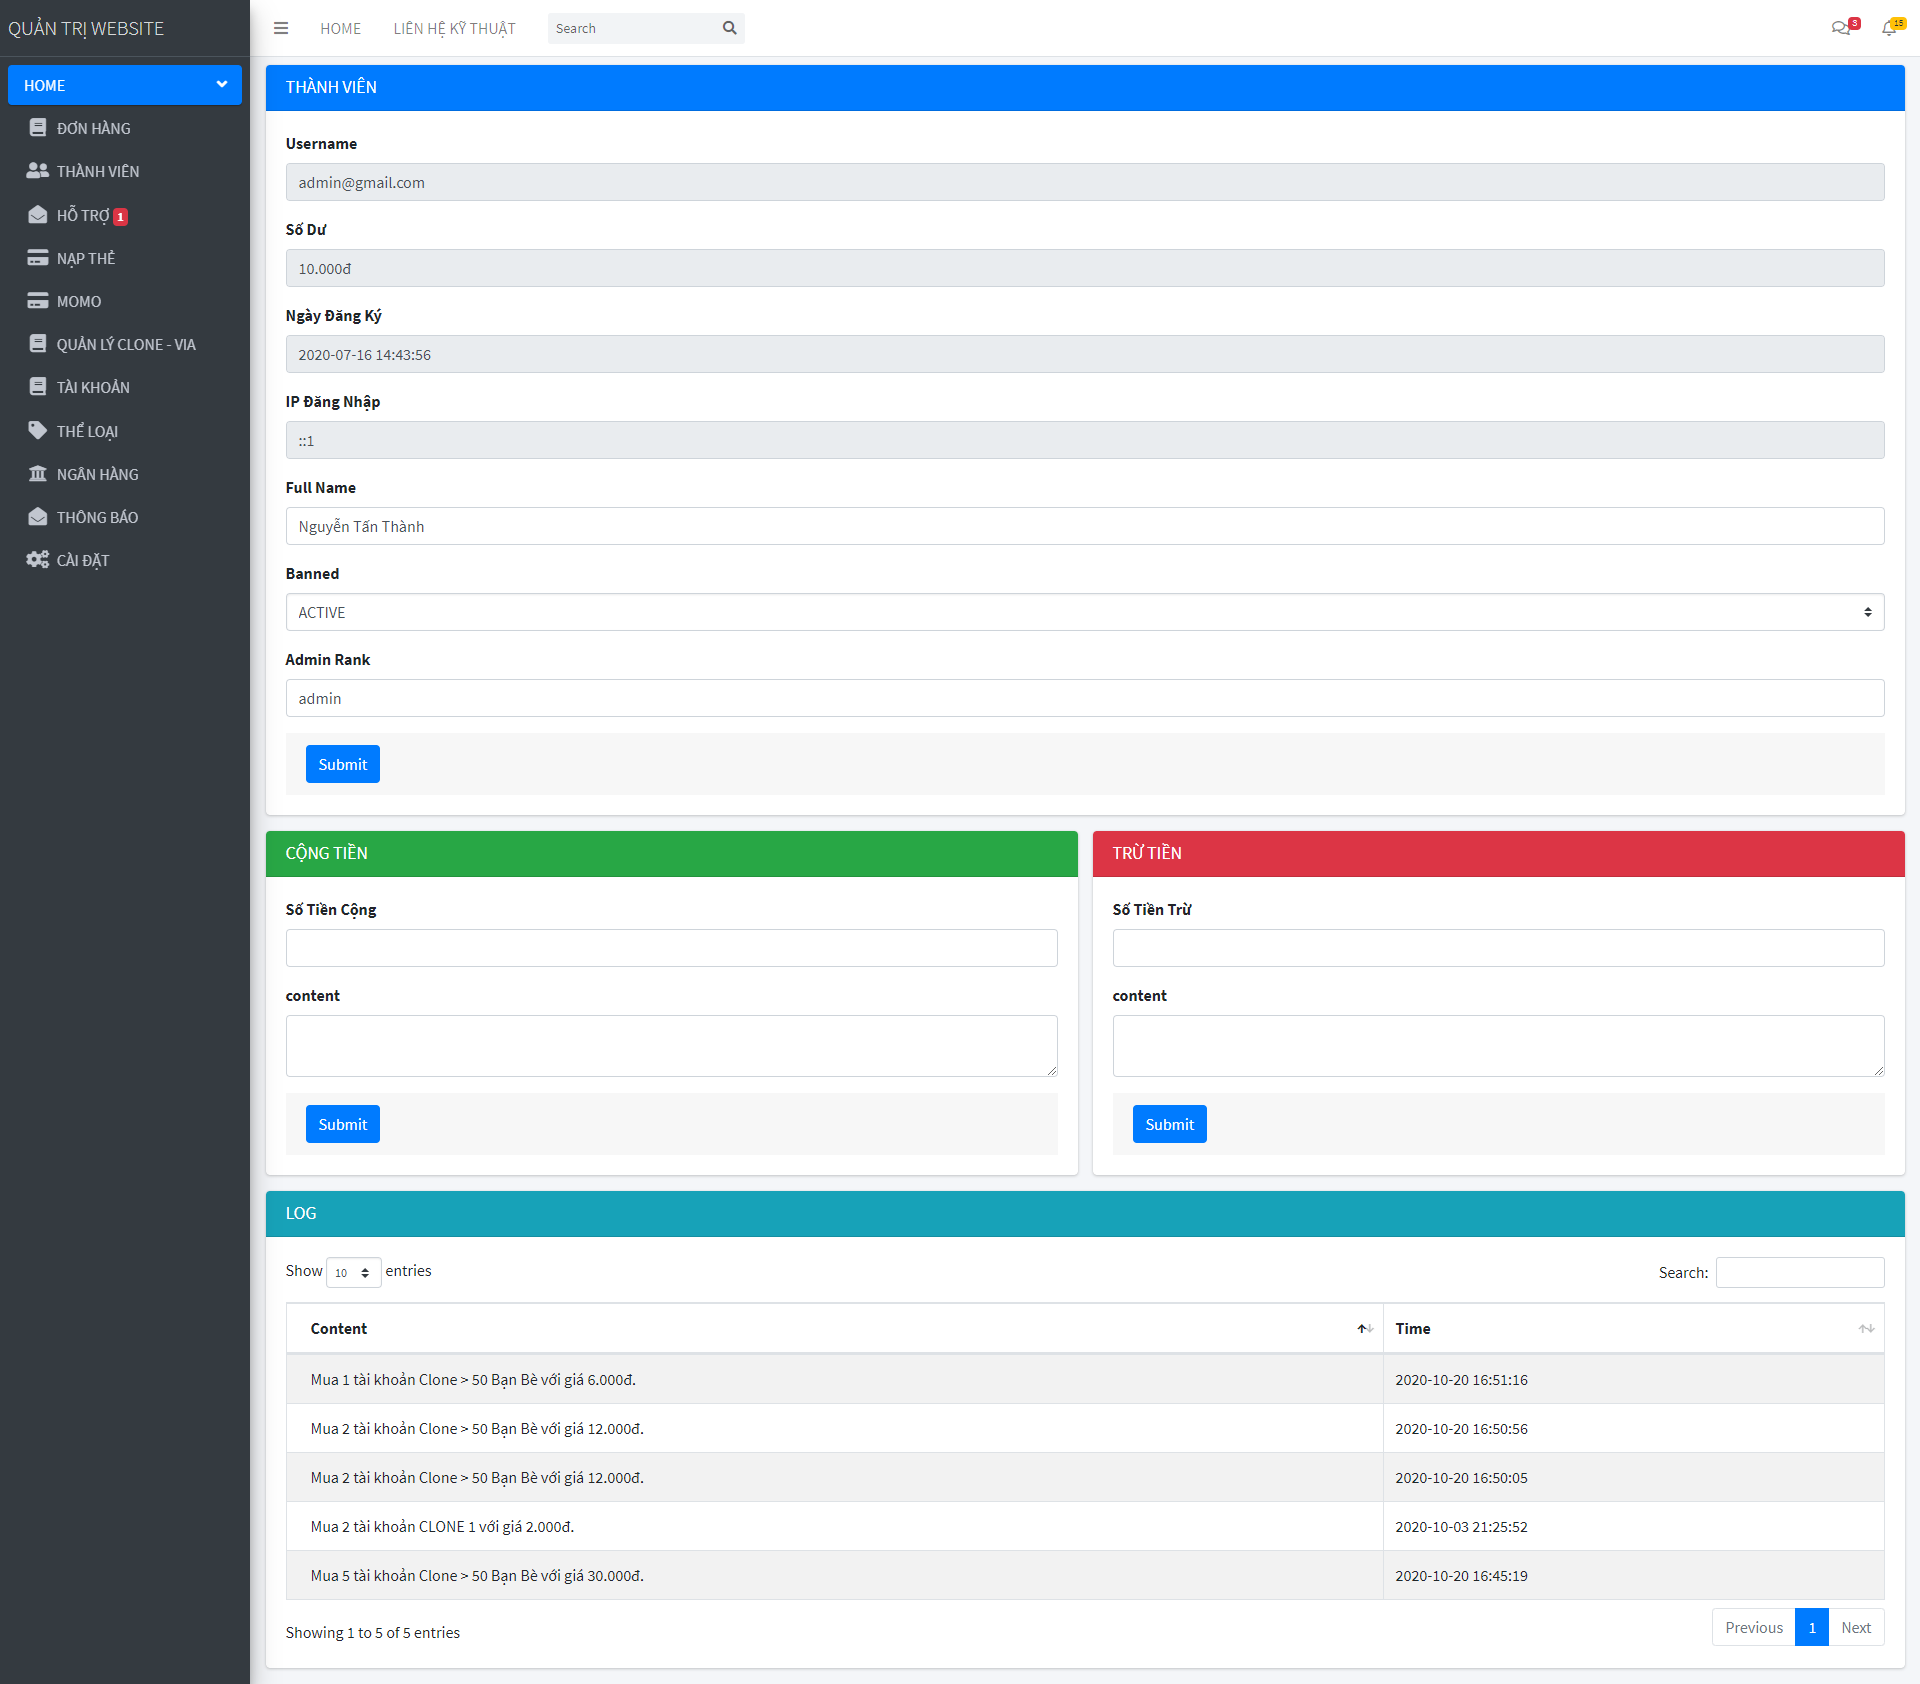Open Thành Viên in the sidebar
This screenshot has height=1684, width=1920.
click(x=97, y=171)
